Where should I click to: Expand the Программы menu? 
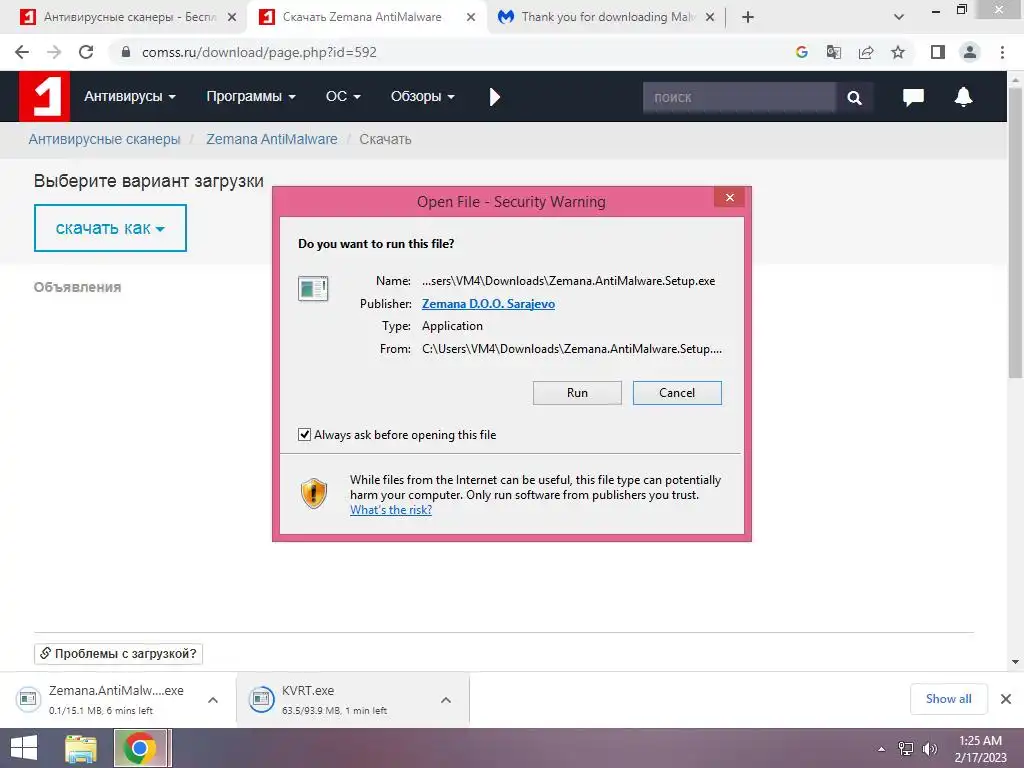click(x=251, y=97)
